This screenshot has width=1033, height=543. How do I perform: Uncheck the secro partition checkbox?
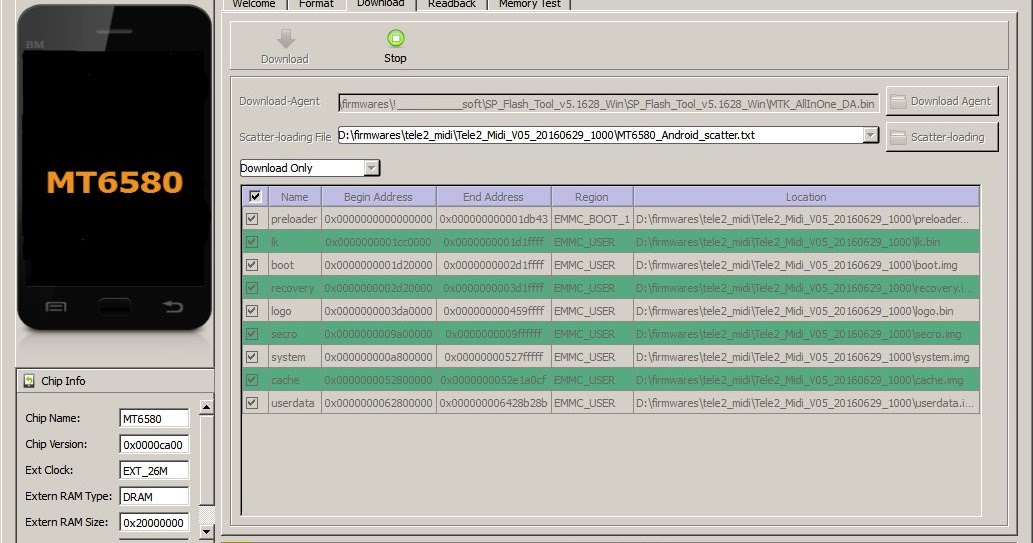pyautogui.click(x=252, y=334)
